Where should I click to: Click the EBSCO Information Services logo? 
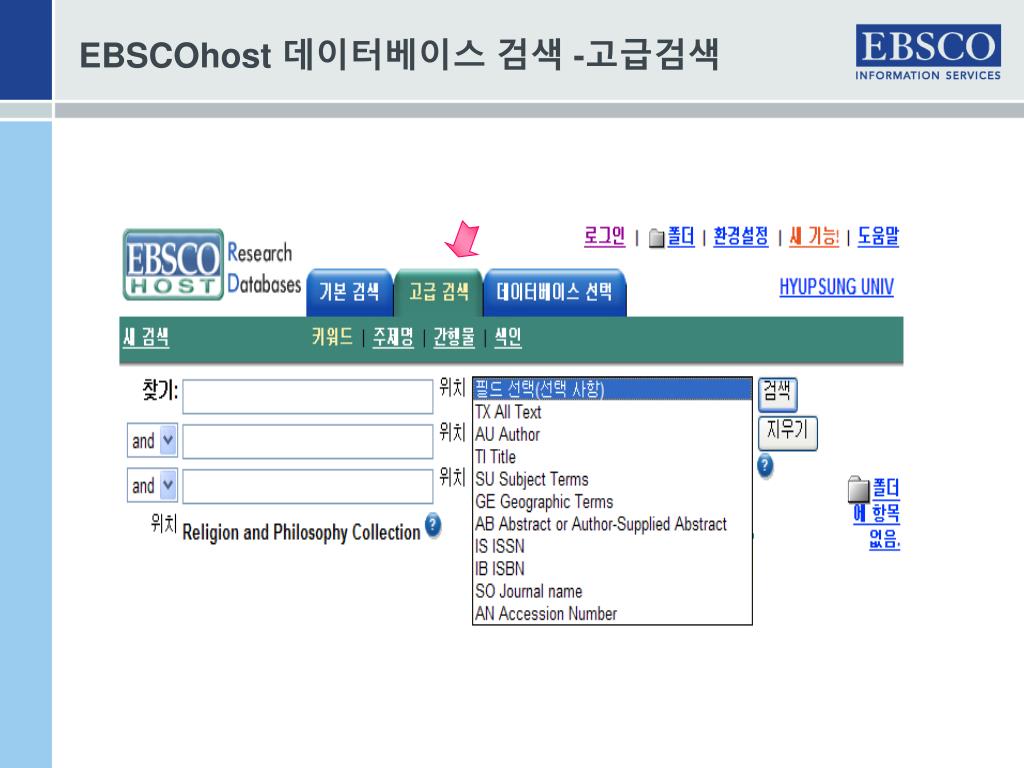coord(927,52)
